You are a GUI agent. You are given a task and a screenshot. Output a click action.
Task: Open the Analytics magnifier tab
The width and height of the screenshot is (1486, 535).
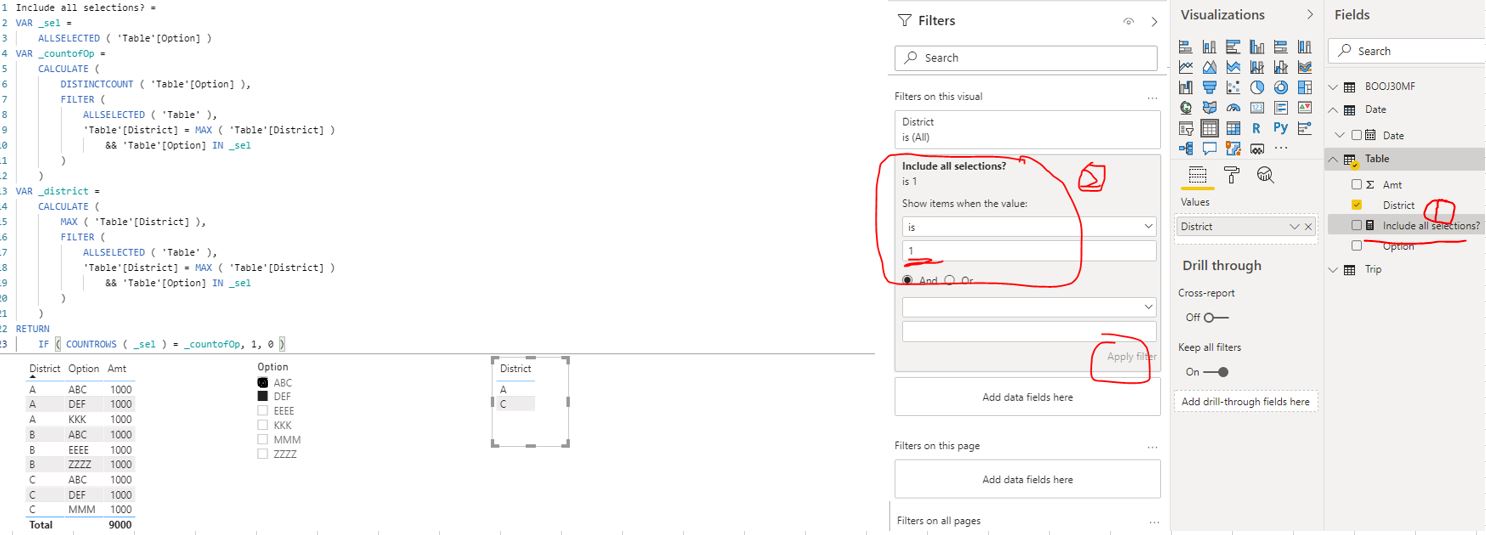(x=1265, y=175)
